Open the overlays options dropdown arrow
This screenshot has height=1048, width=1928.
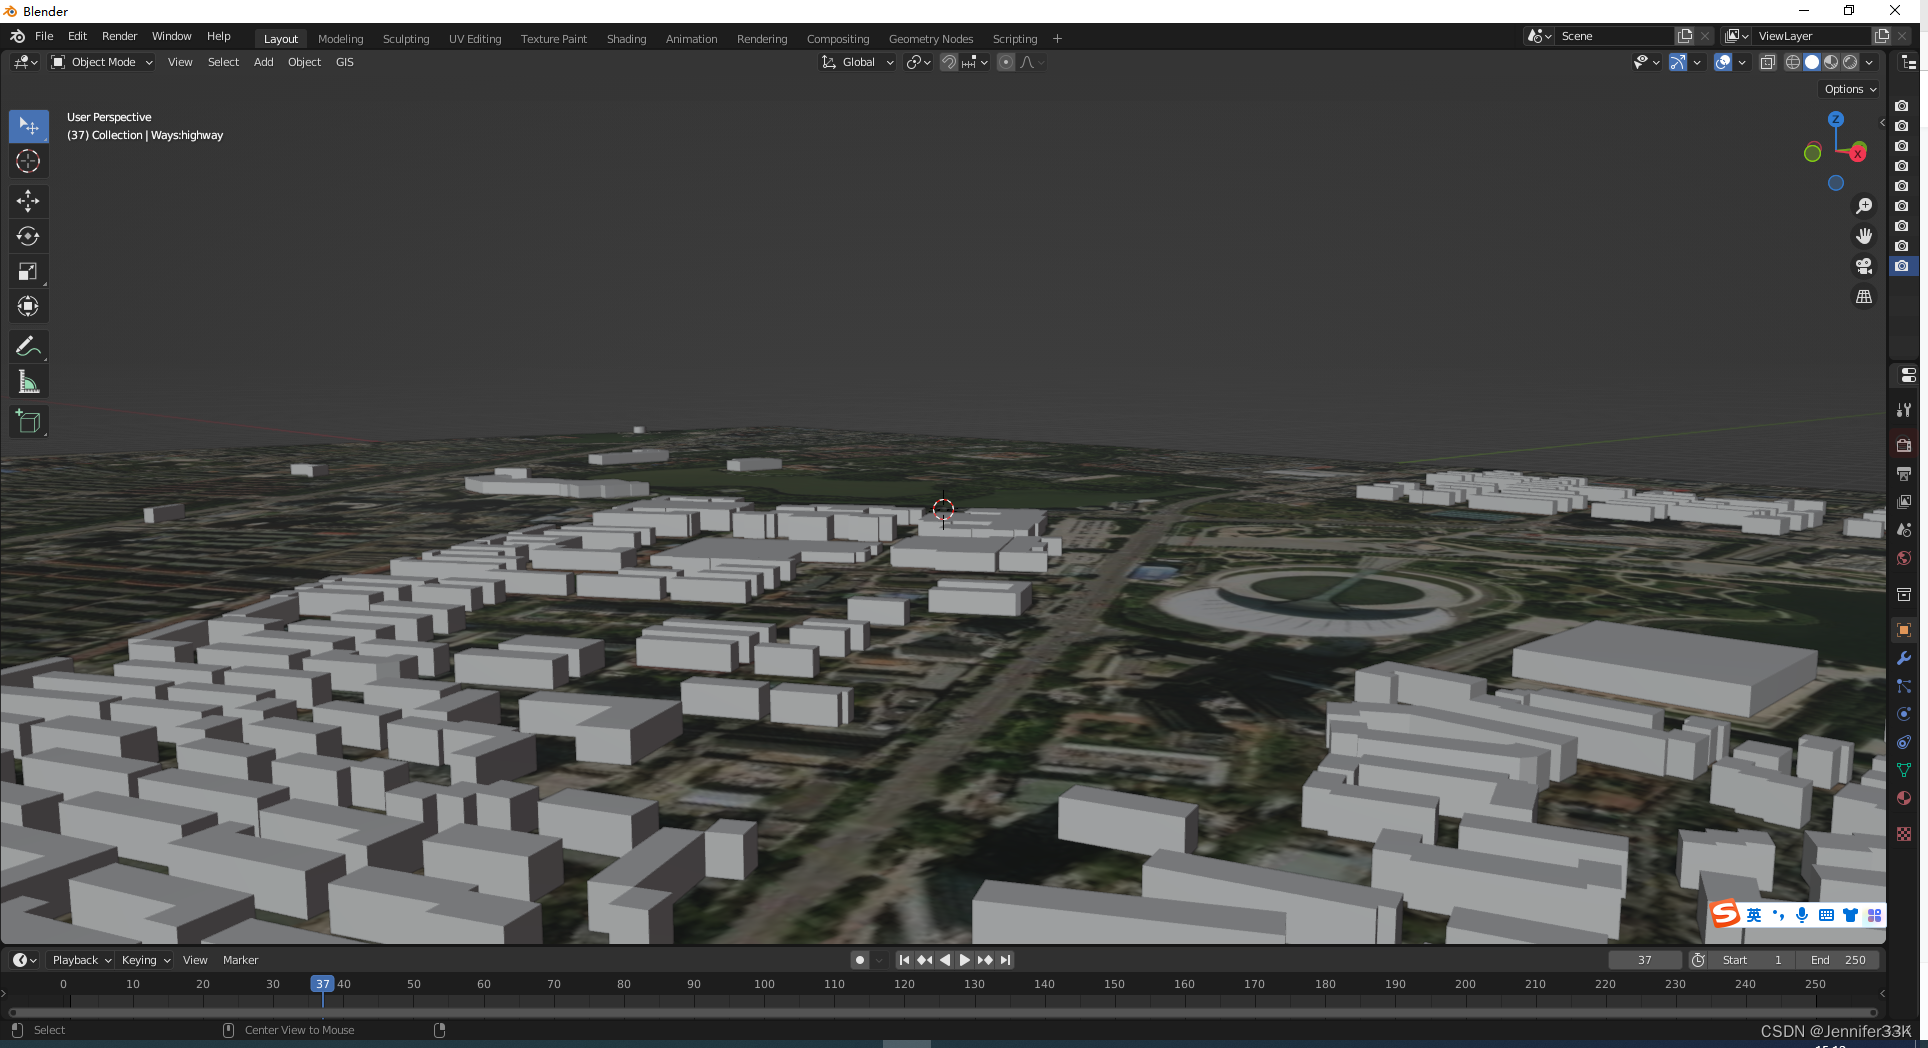(x=1742, y=62)
